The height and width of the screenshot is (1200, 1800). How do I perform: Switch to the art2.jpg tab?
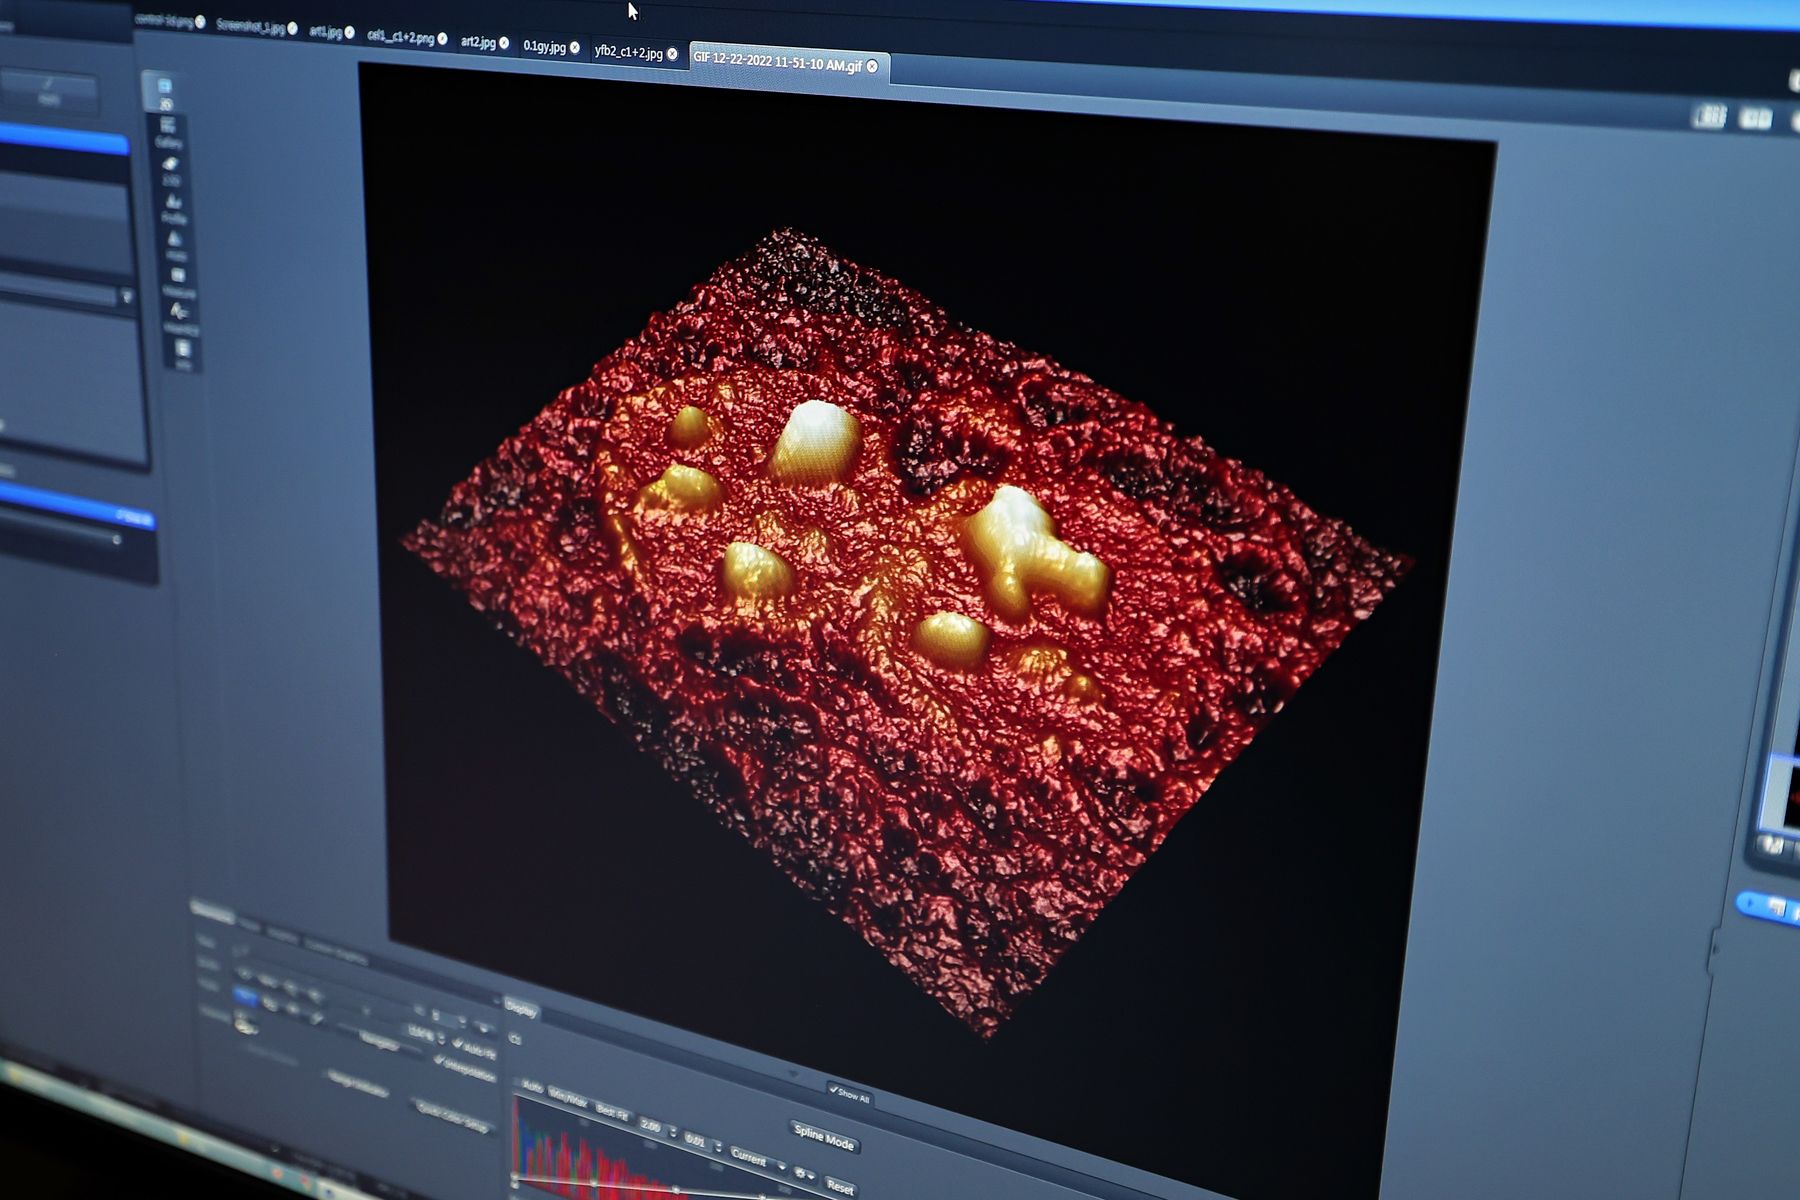(477, 42)
